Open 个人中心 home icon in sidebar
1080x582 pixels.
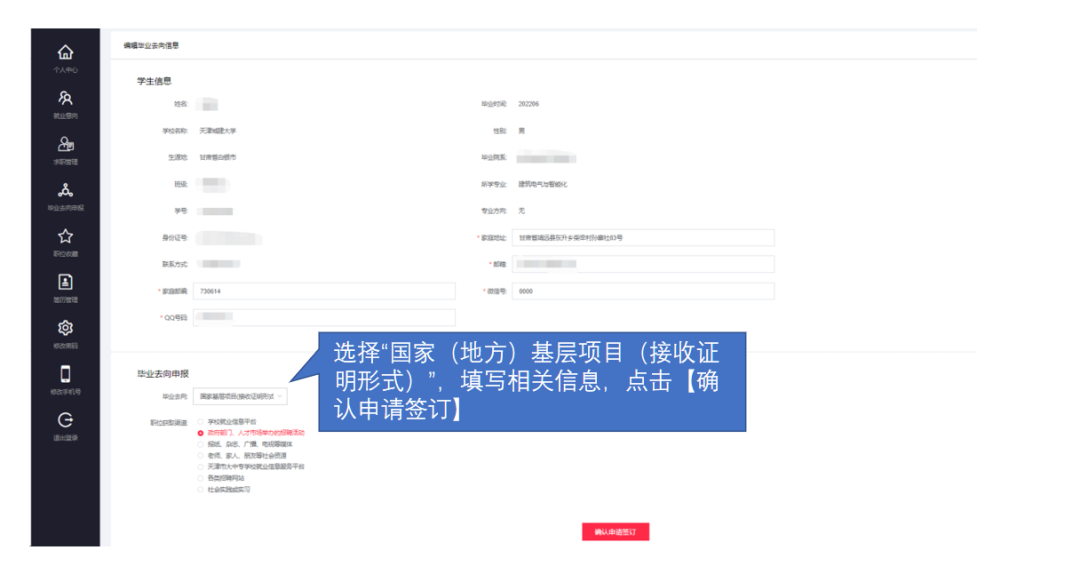65,53
